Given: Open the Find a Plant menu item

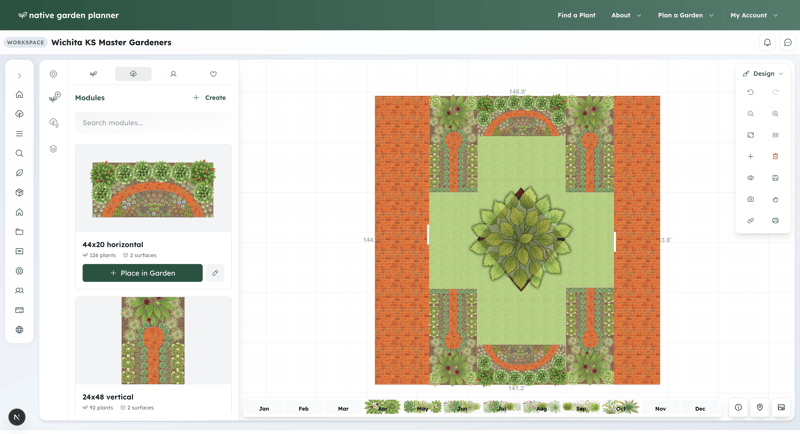Looking at the screenshot, I should [x=576, y=15].
